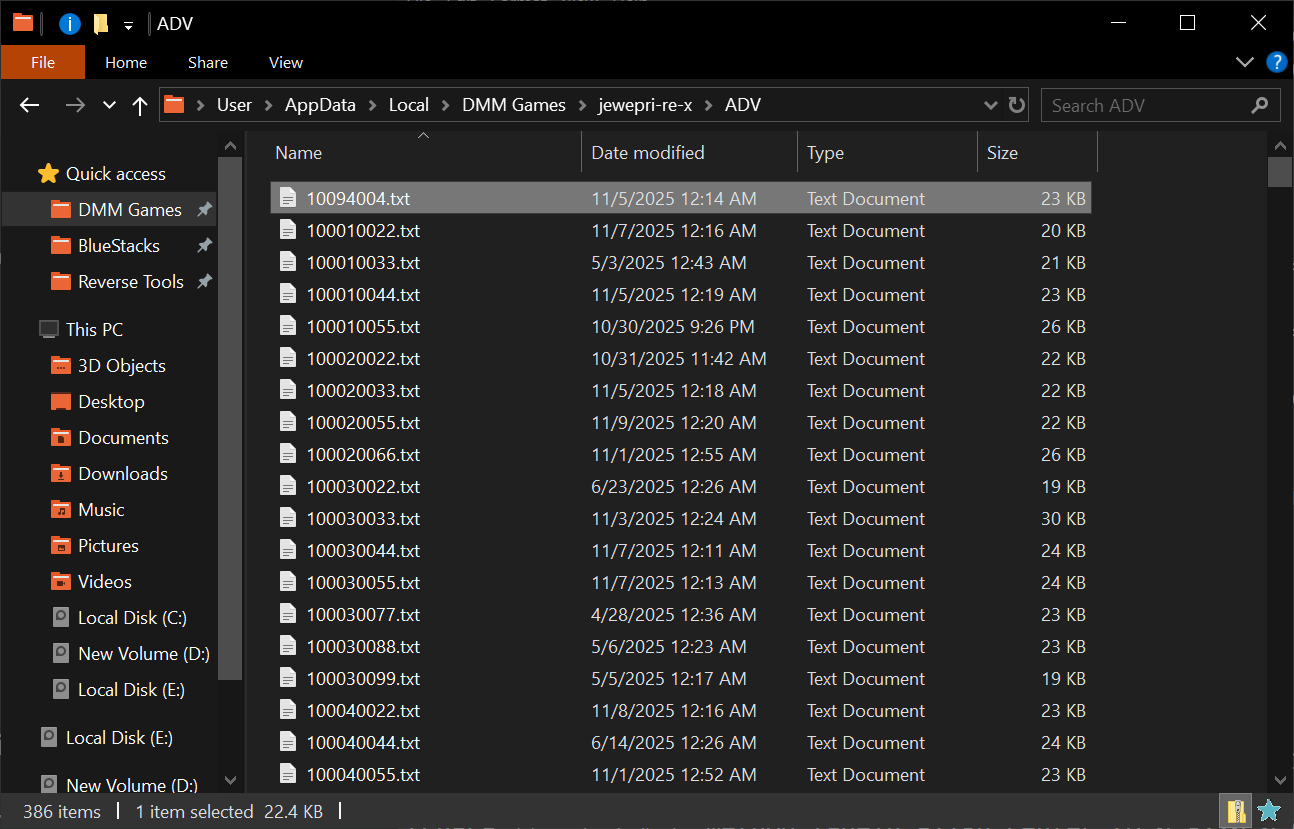Open the Help question mark icon
Screen dimensions: 1294x829
coord(1276,62)
